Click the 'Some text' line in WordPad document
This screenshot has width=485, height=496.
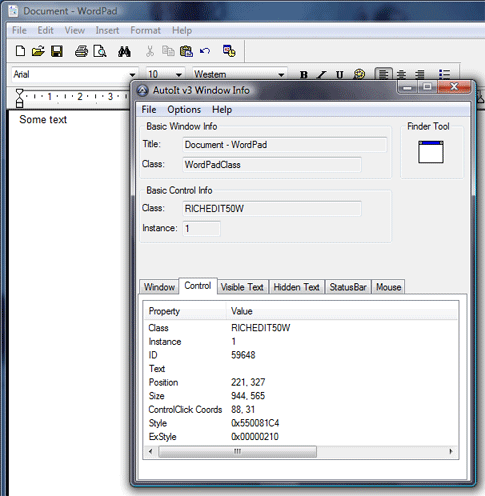(43, 120)
